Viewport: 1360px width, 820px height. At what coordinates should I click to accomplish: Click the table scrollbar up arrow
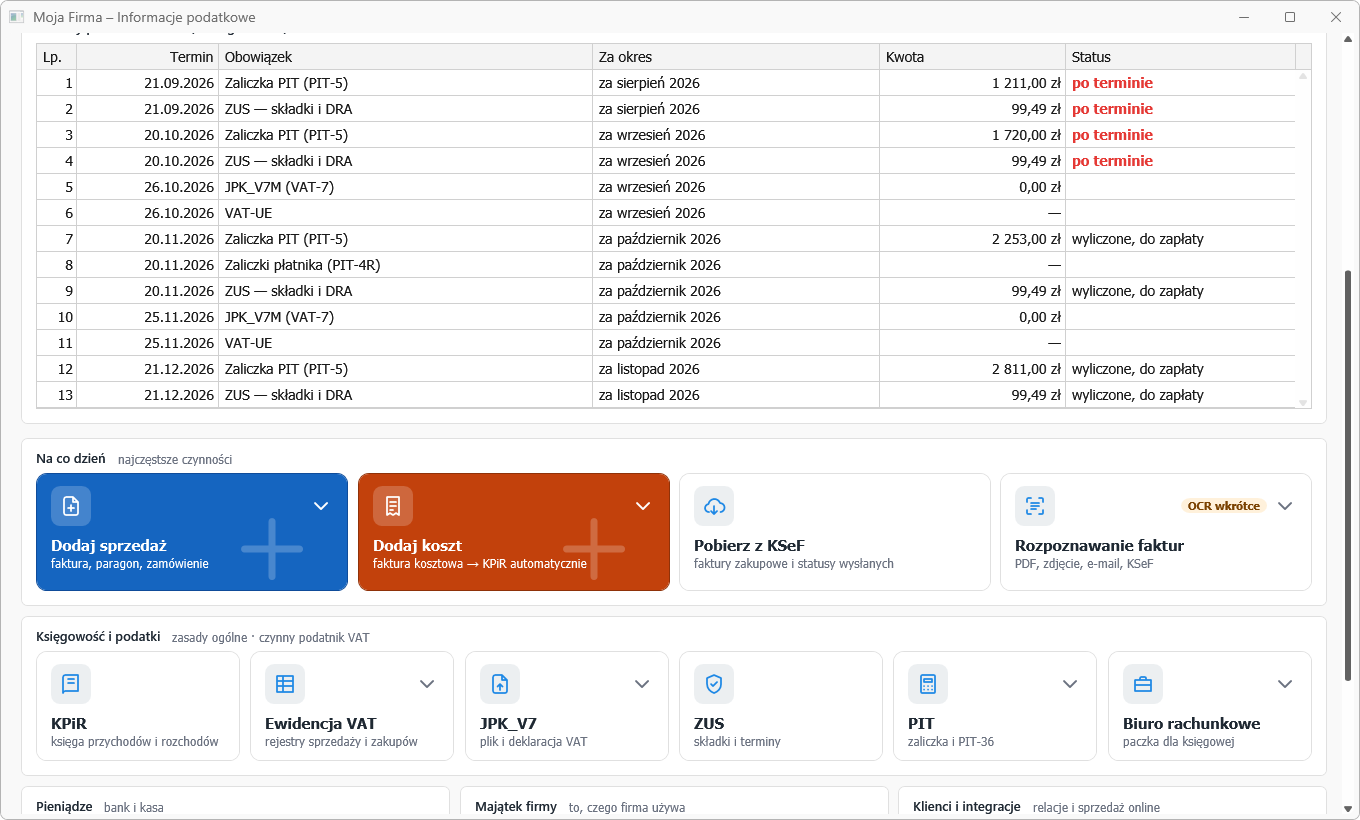1303,77
